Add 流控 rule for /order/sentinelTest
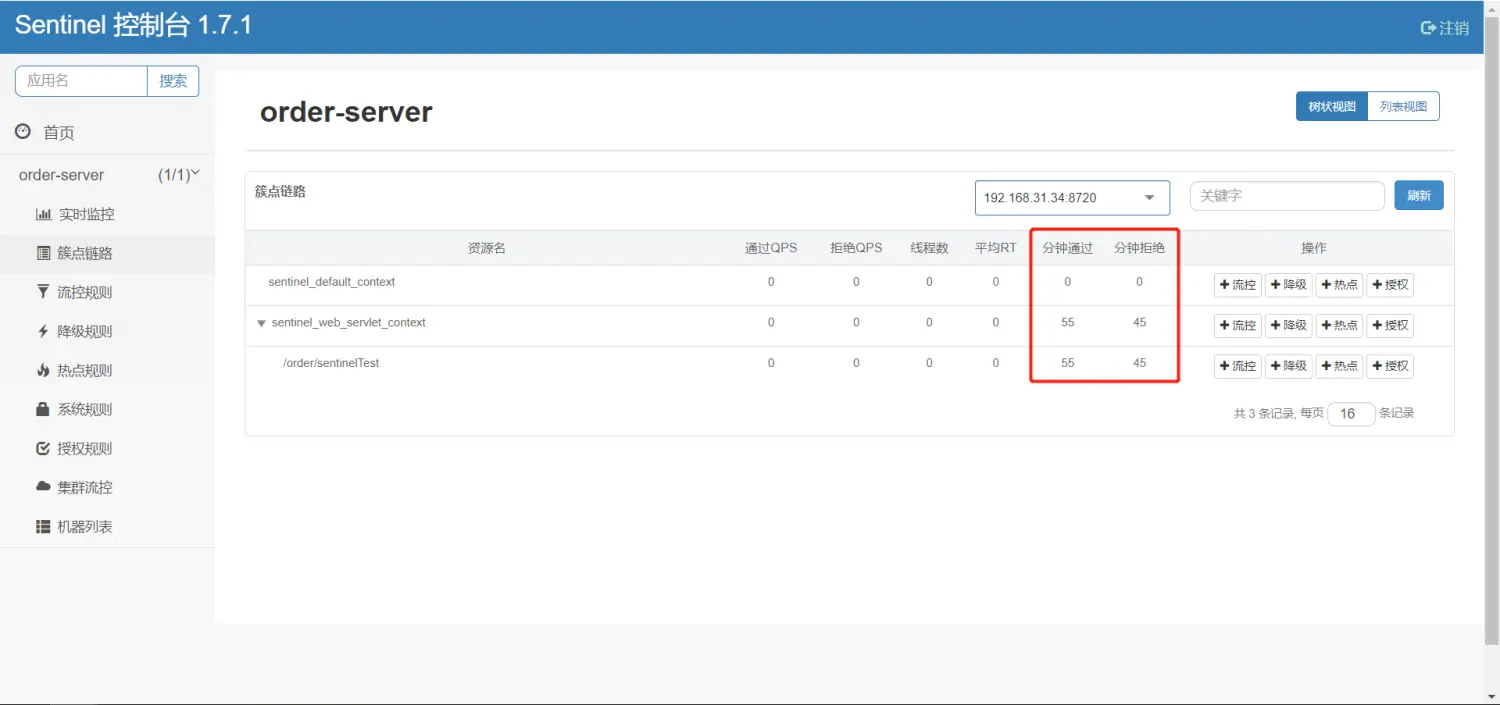This screenshot has height=705, width=1500. 1237,366
